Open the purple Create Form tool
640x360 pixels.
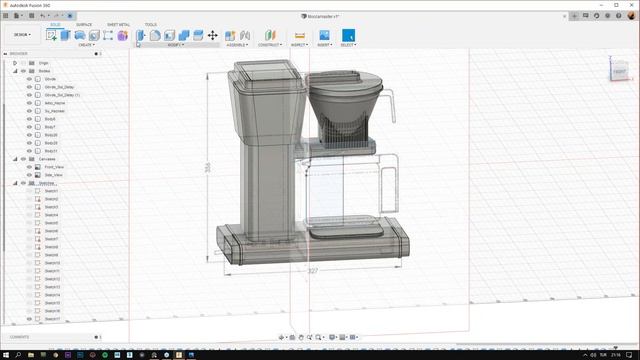[x=122, y=36]
